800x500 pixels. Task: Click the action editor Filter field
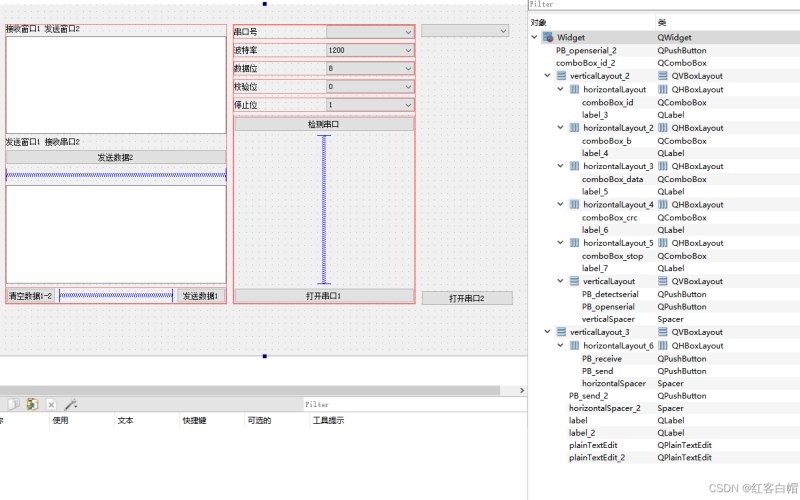pos(415,405)
